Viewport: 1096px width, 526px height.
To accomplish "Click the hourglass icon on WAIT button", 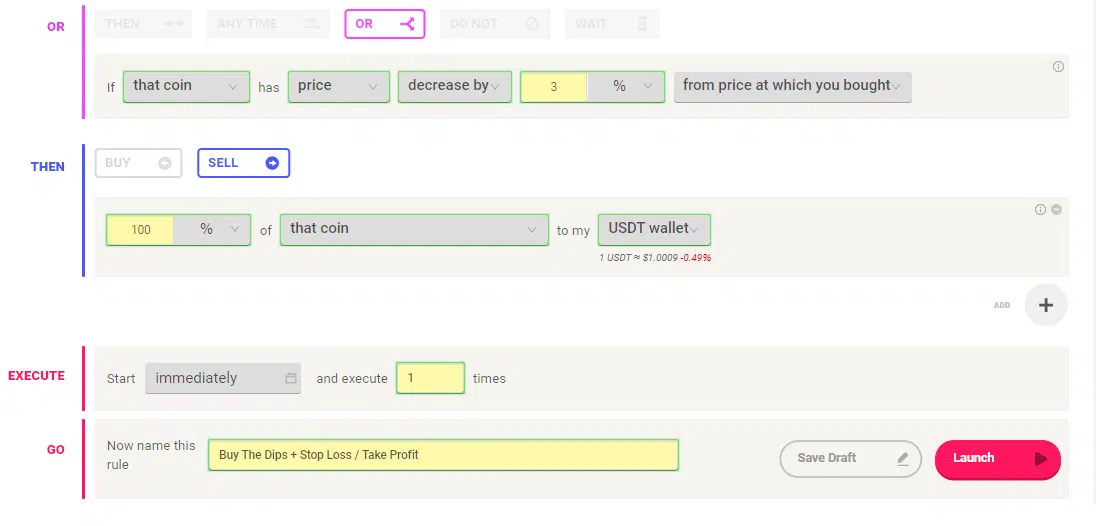I will point(642,24).
